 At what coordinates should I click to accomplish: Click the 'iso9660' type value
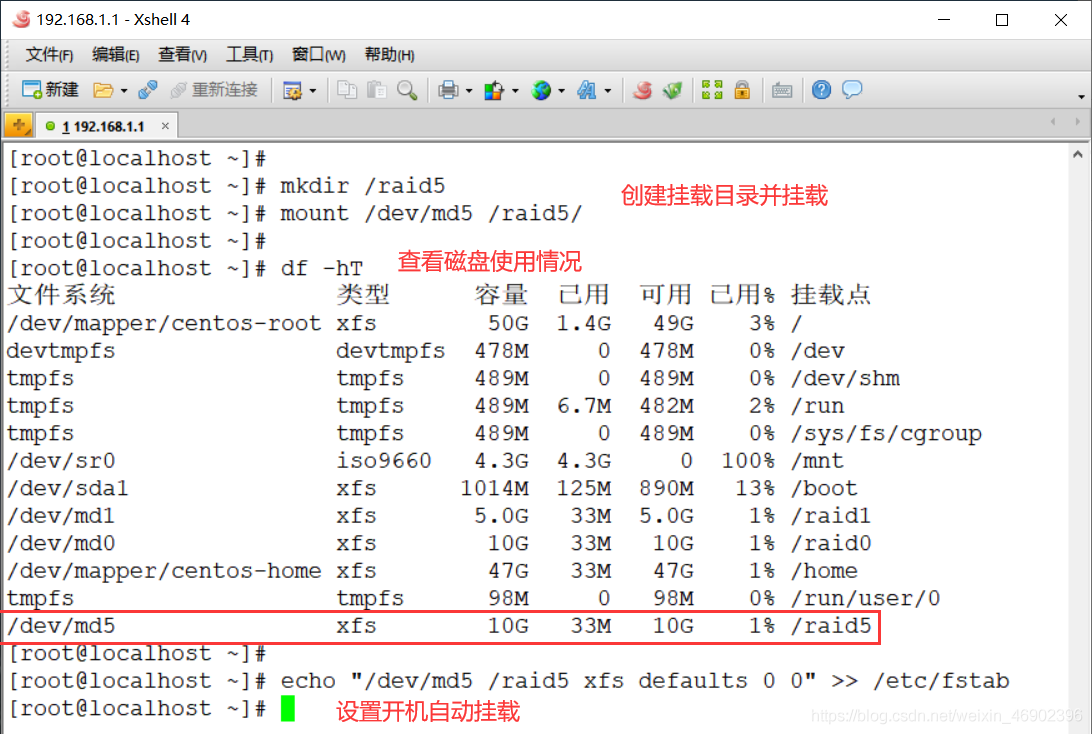click(384, 461)
